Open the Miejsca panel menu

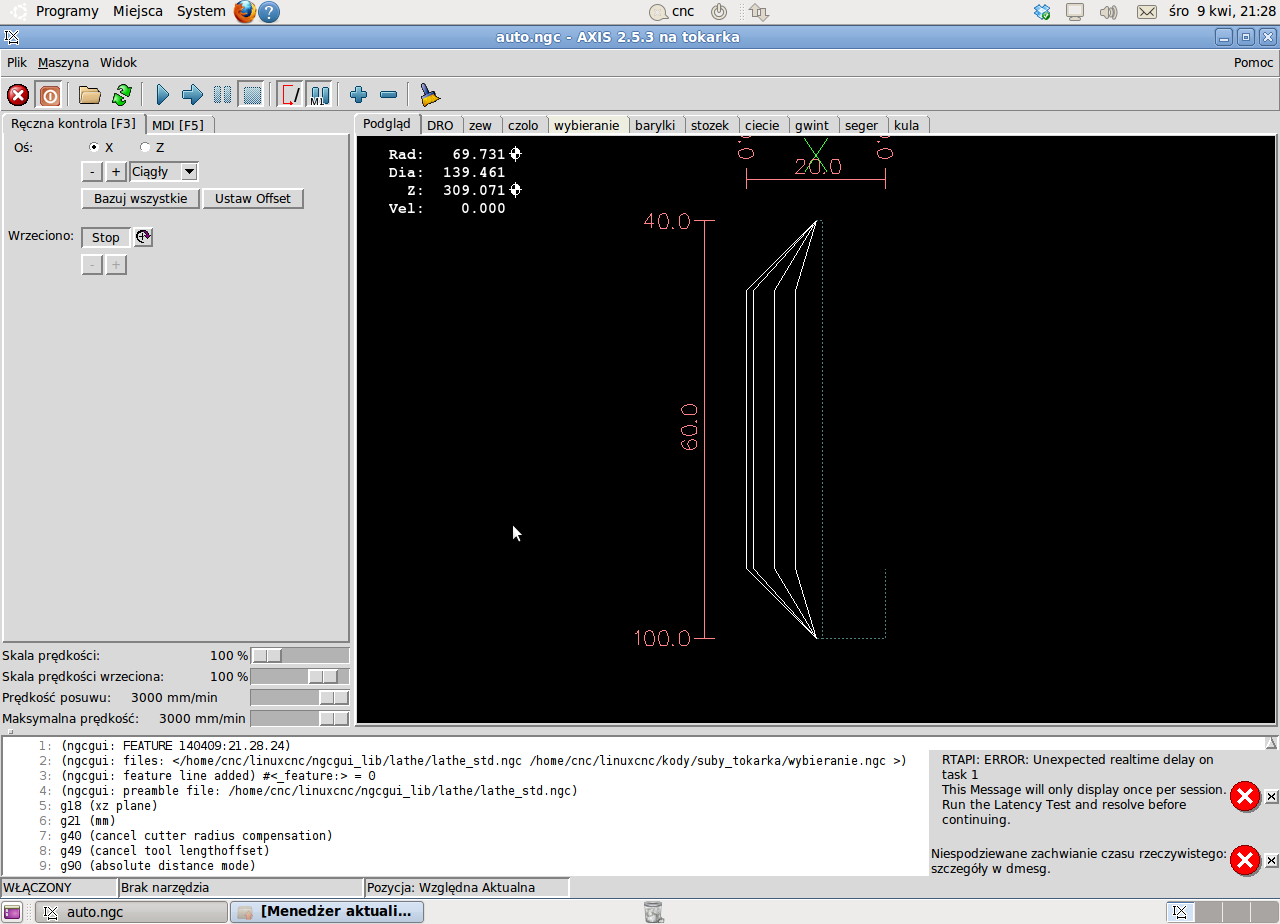[138, 11]
